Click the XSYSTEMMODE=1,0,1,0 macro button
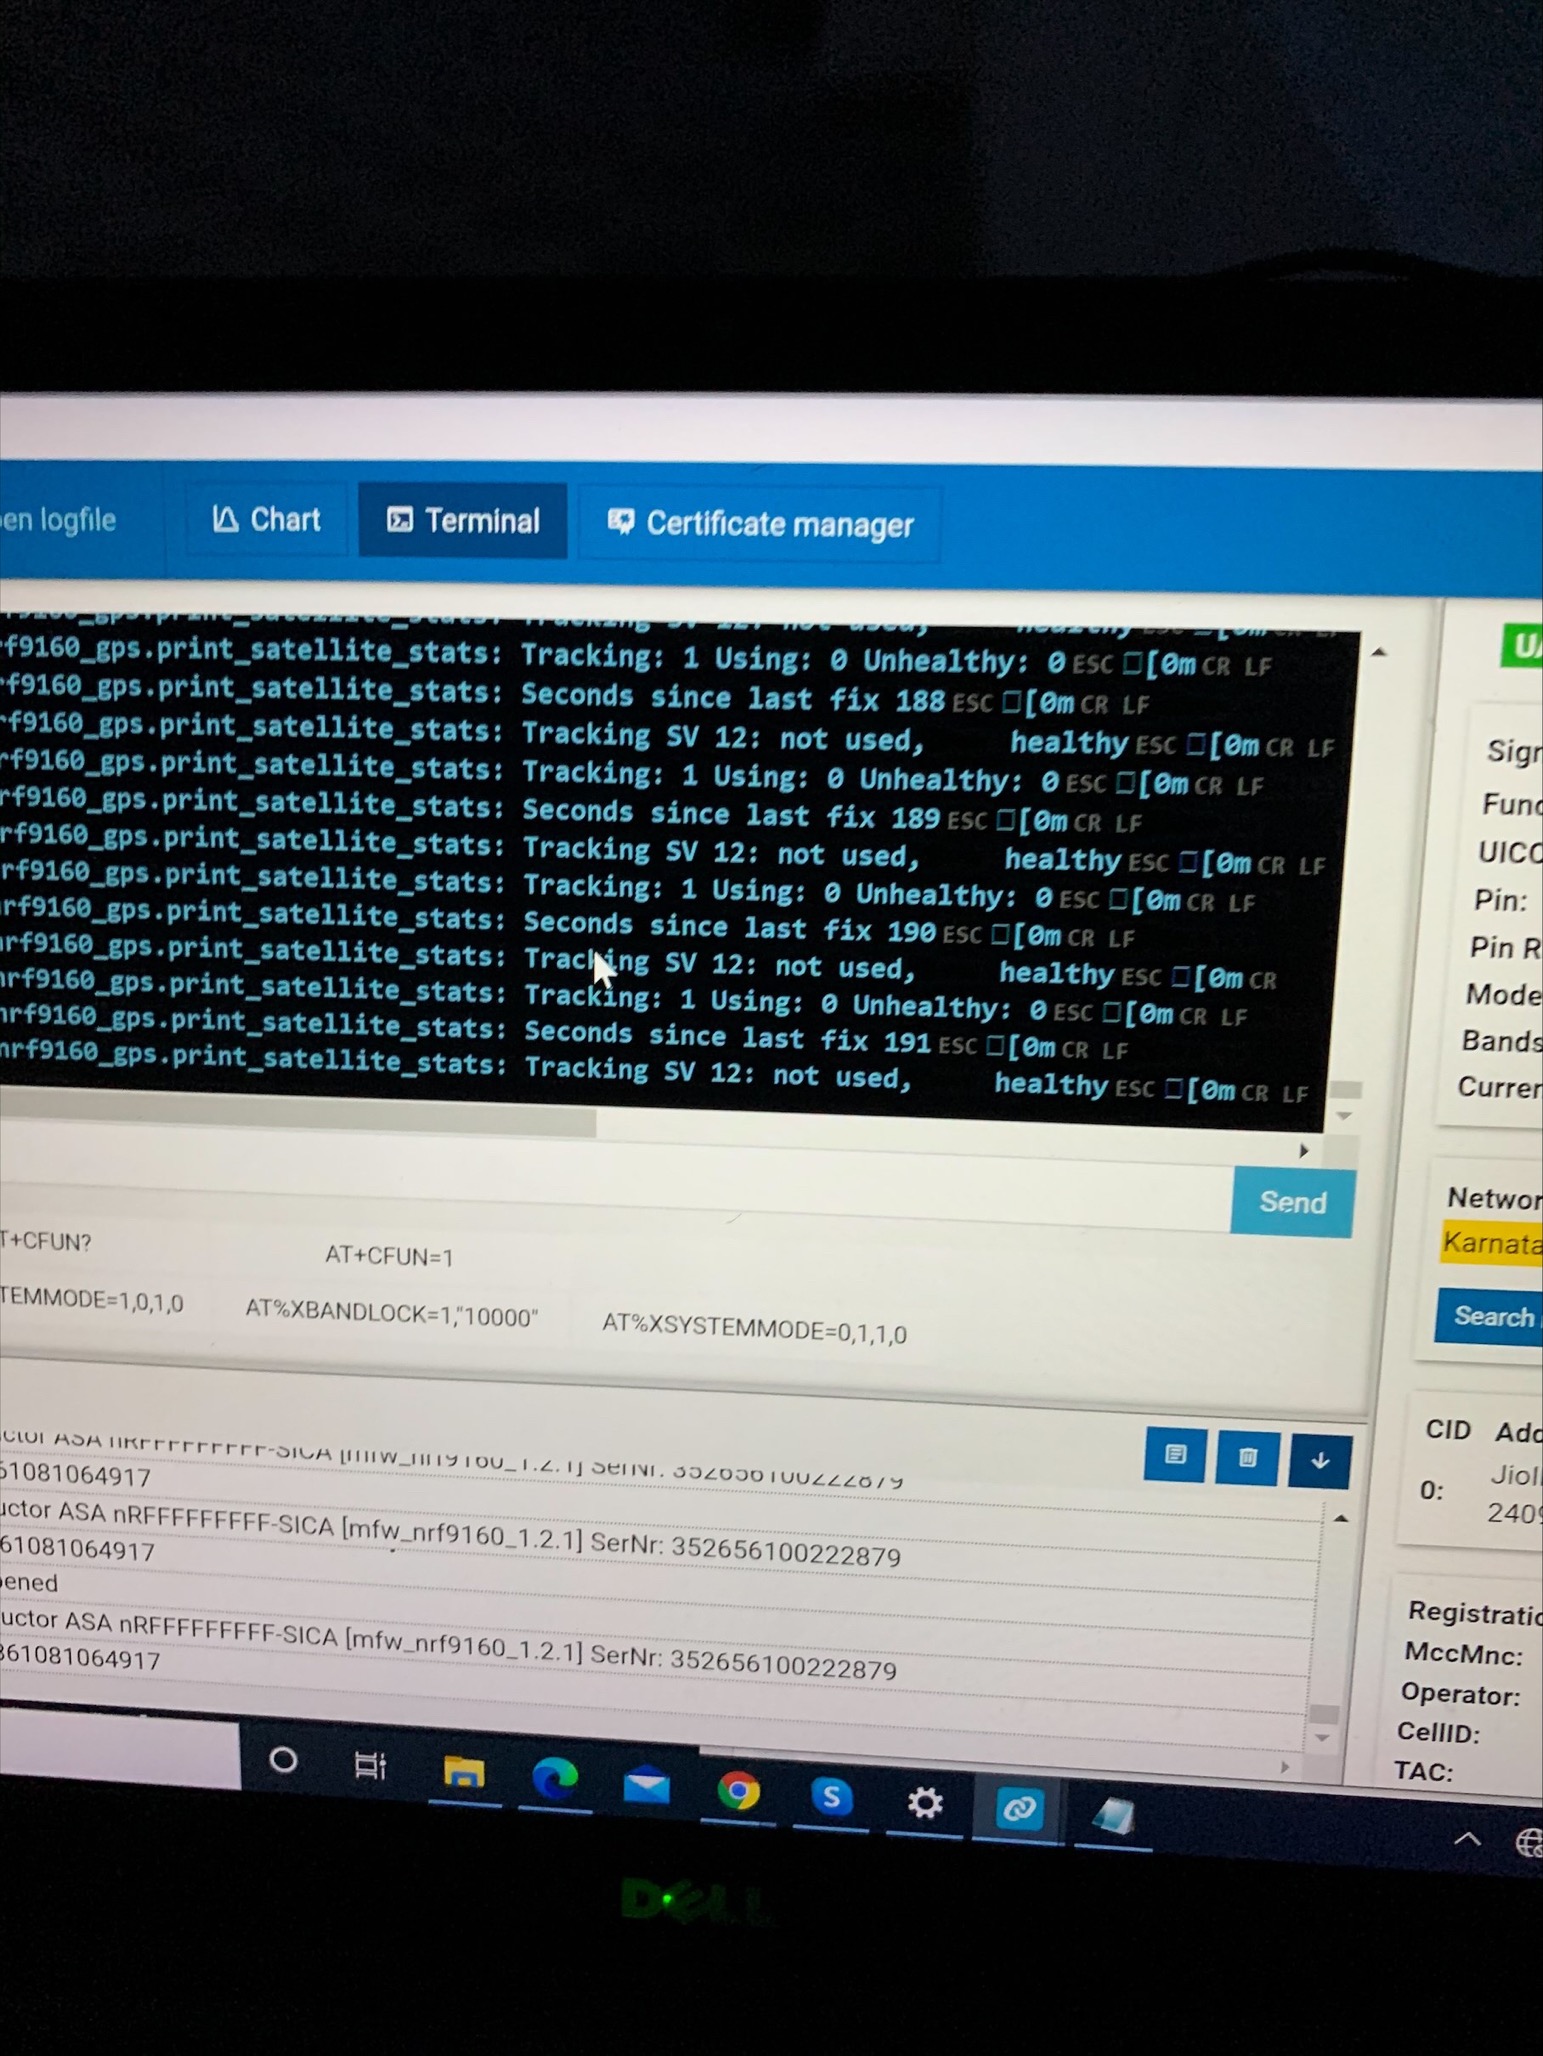This screenshot has width=1543, height=2056. pos(92,1301)
